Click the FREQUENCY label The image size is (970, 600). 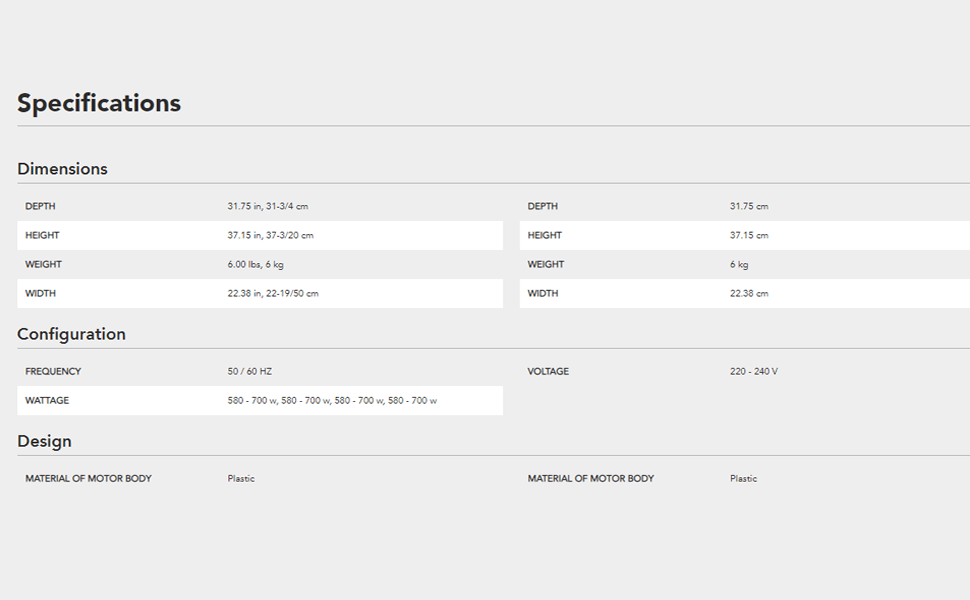[x=53, y=371]
